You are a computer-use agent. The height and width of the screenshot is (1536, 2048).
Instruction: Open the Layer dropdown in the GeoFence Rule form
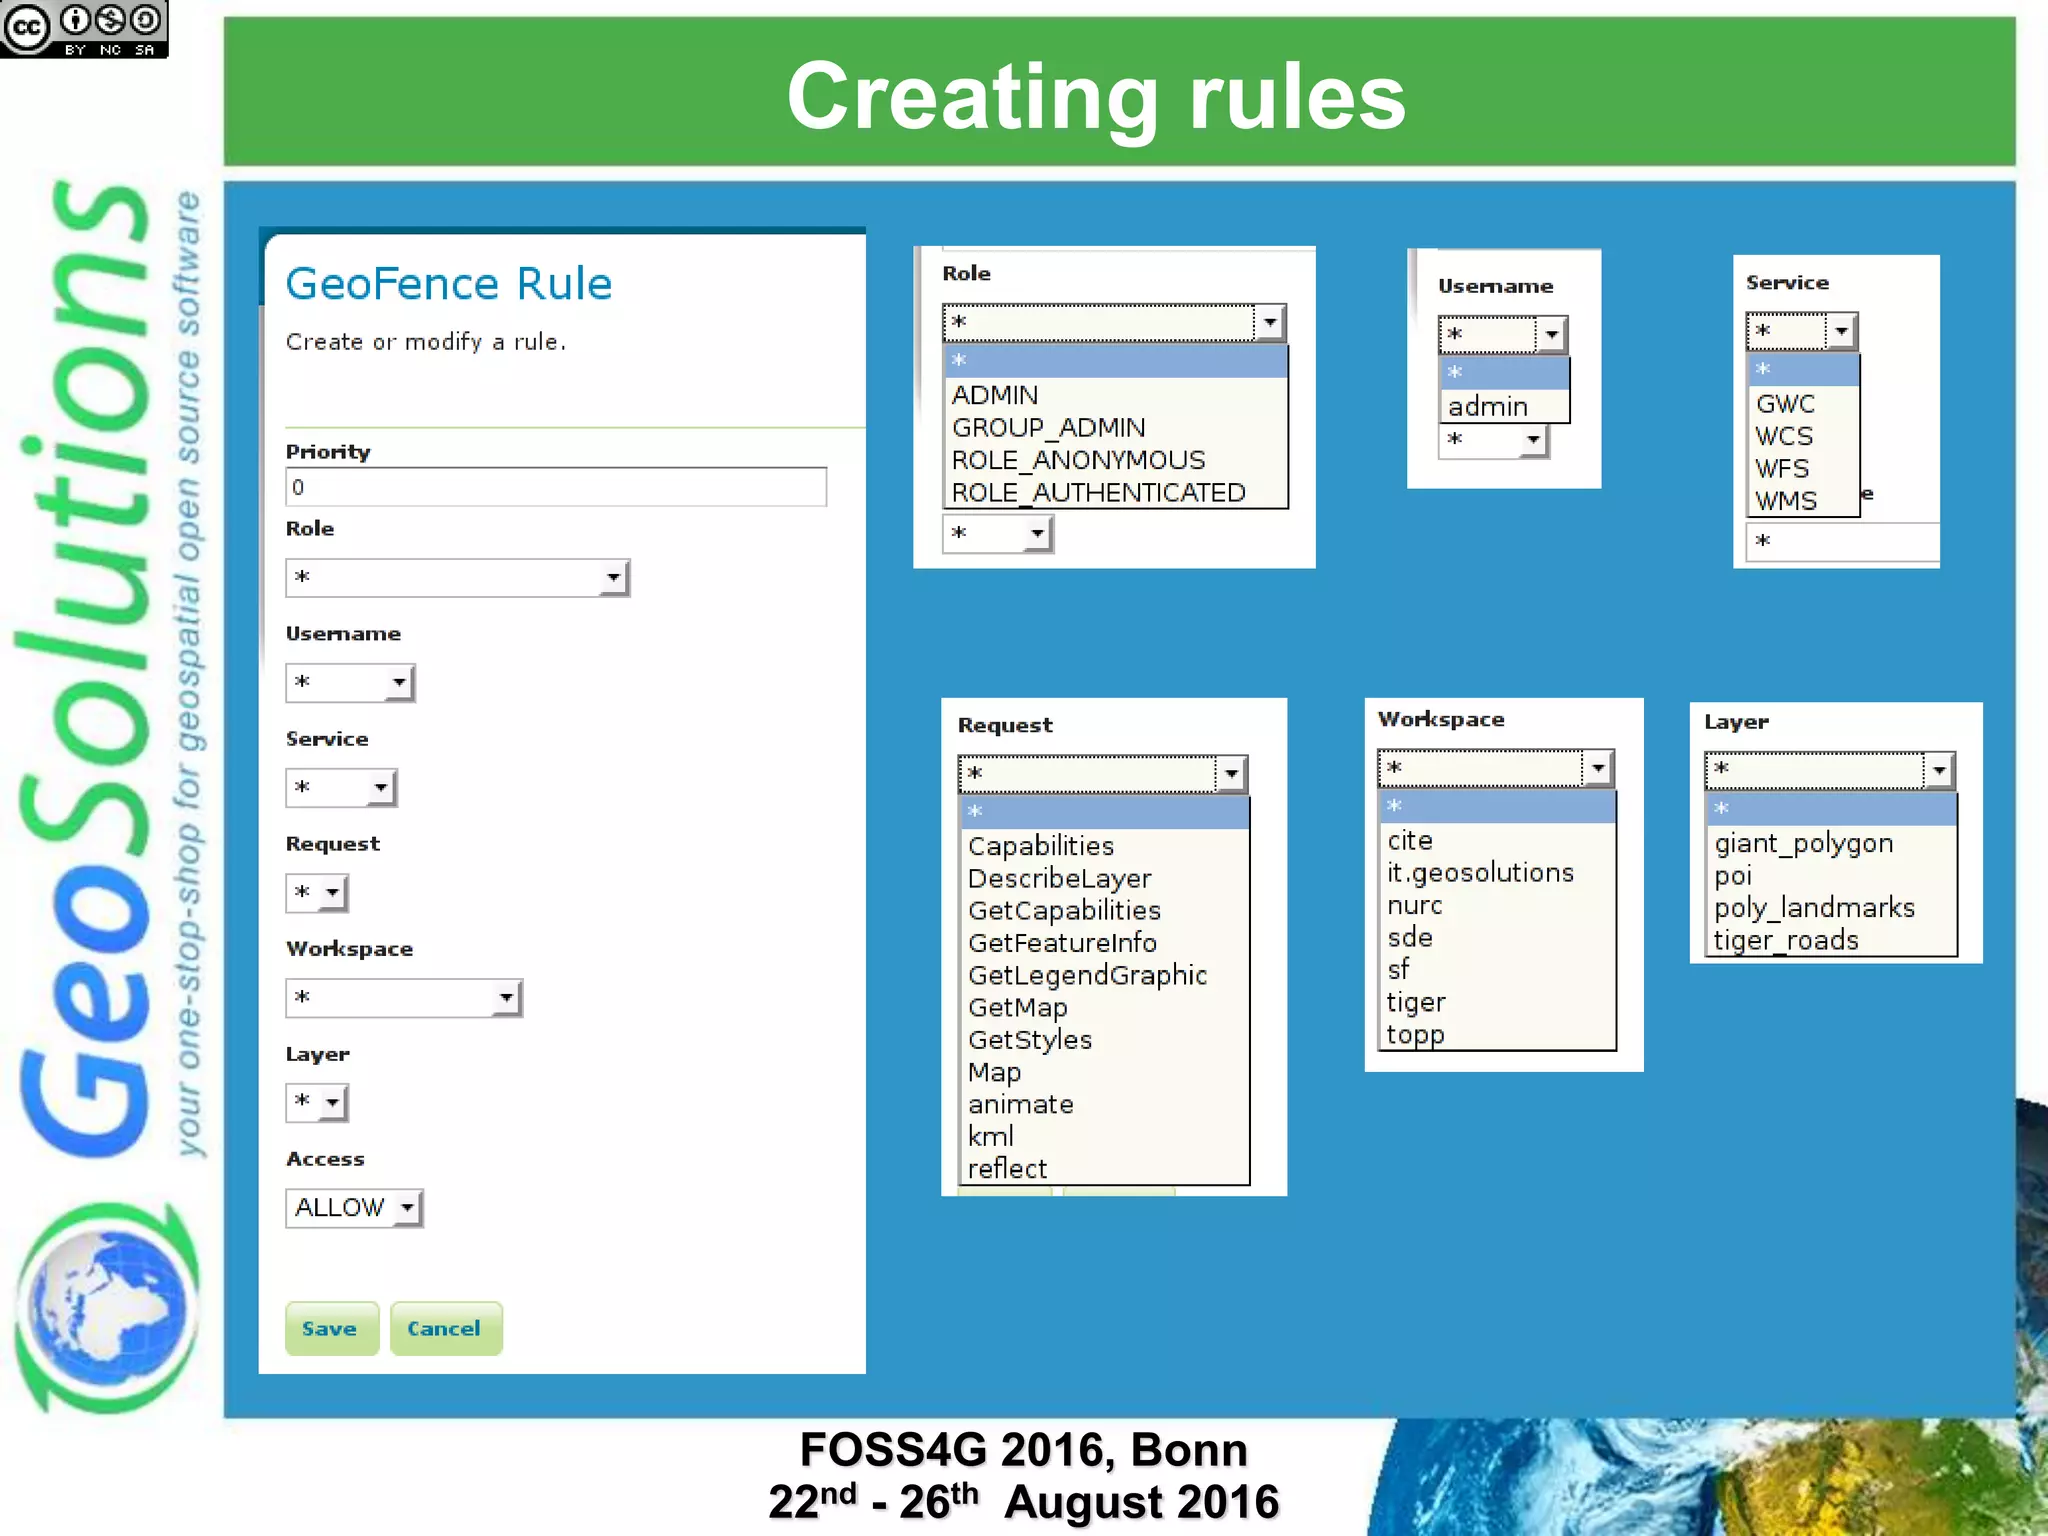pos(317,1103)
